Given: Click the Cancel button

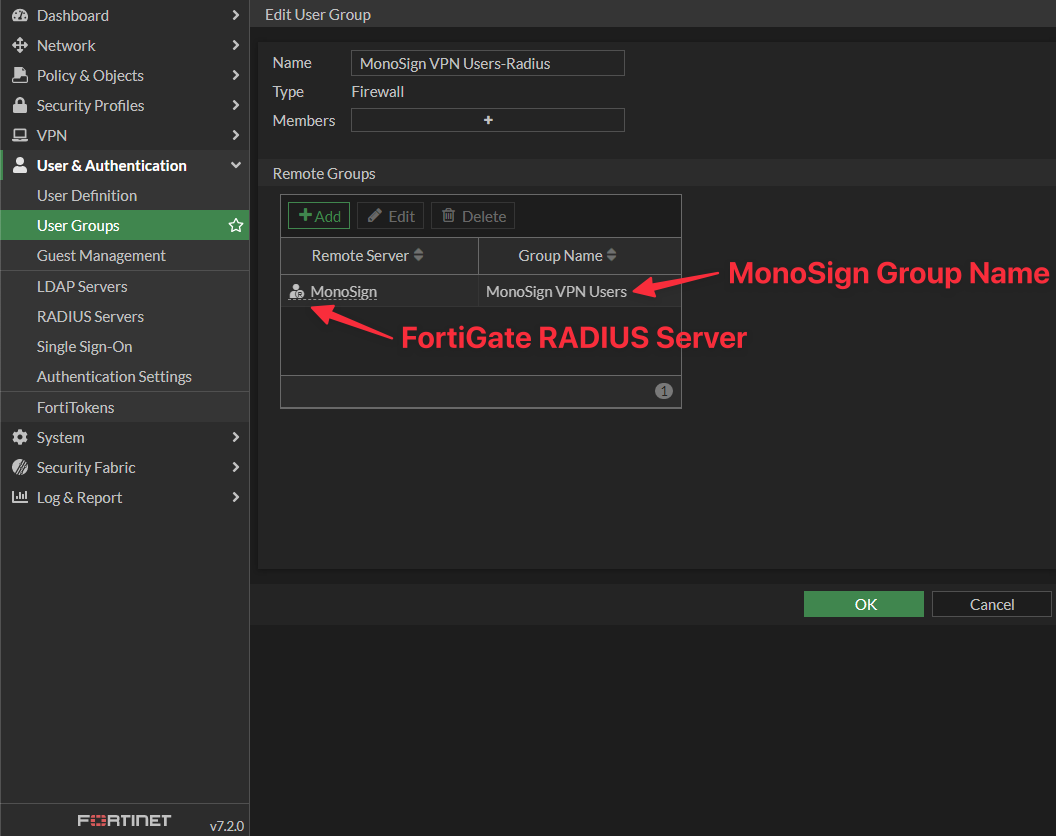Looking at the screenshot, I should (x=991, y=604).
